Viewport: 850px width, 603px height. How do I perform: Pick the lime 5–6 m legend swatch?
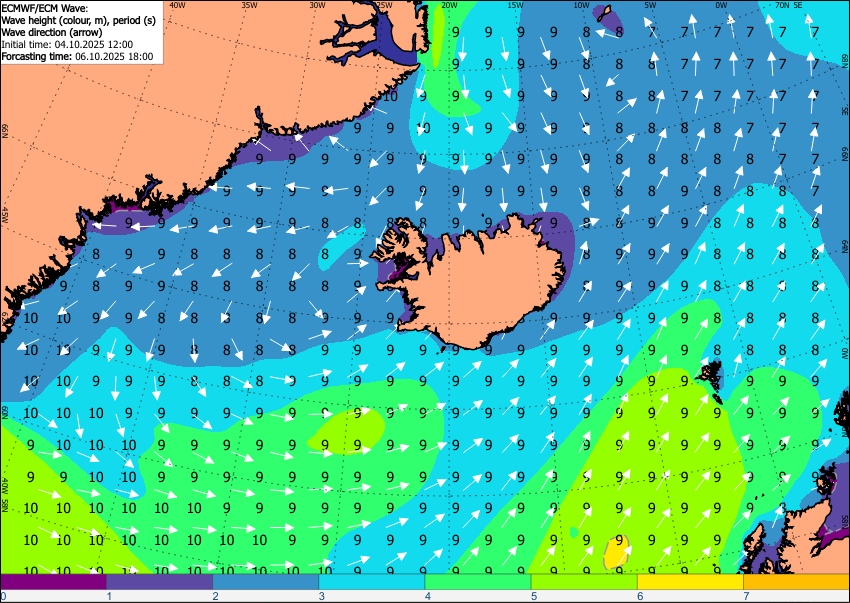tap(584, 582)
